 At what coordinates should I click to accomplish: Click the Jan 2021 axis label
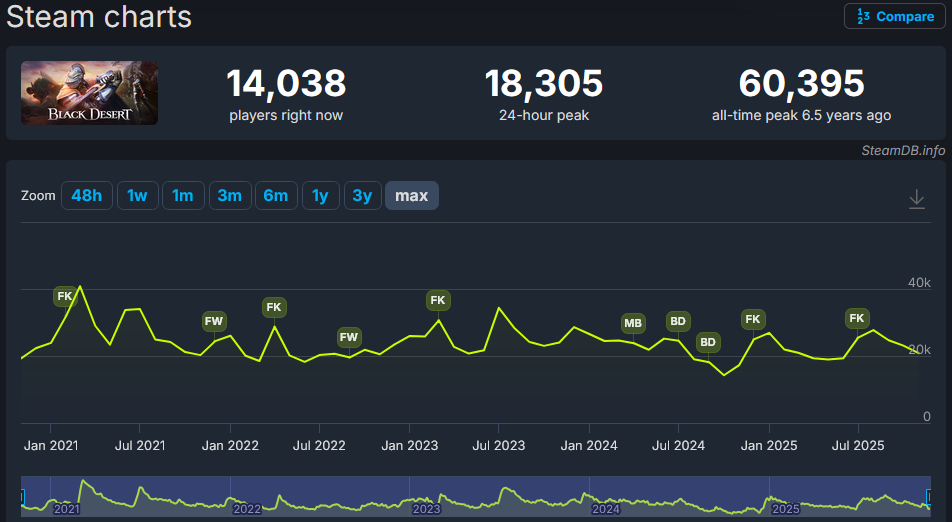[51, 446]
